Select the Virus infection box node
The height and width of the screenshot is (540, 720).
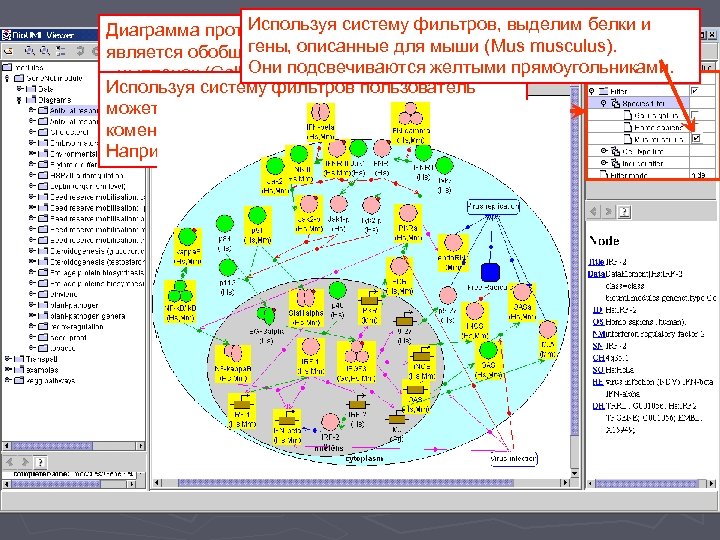(x=513, y=458)
